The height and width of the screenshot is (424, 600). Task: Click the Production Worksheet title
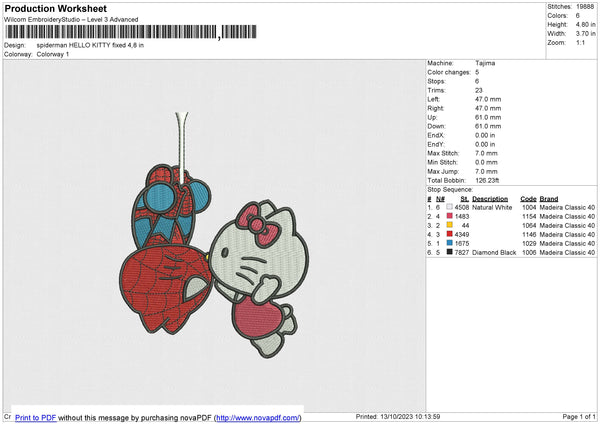[55, 8]
